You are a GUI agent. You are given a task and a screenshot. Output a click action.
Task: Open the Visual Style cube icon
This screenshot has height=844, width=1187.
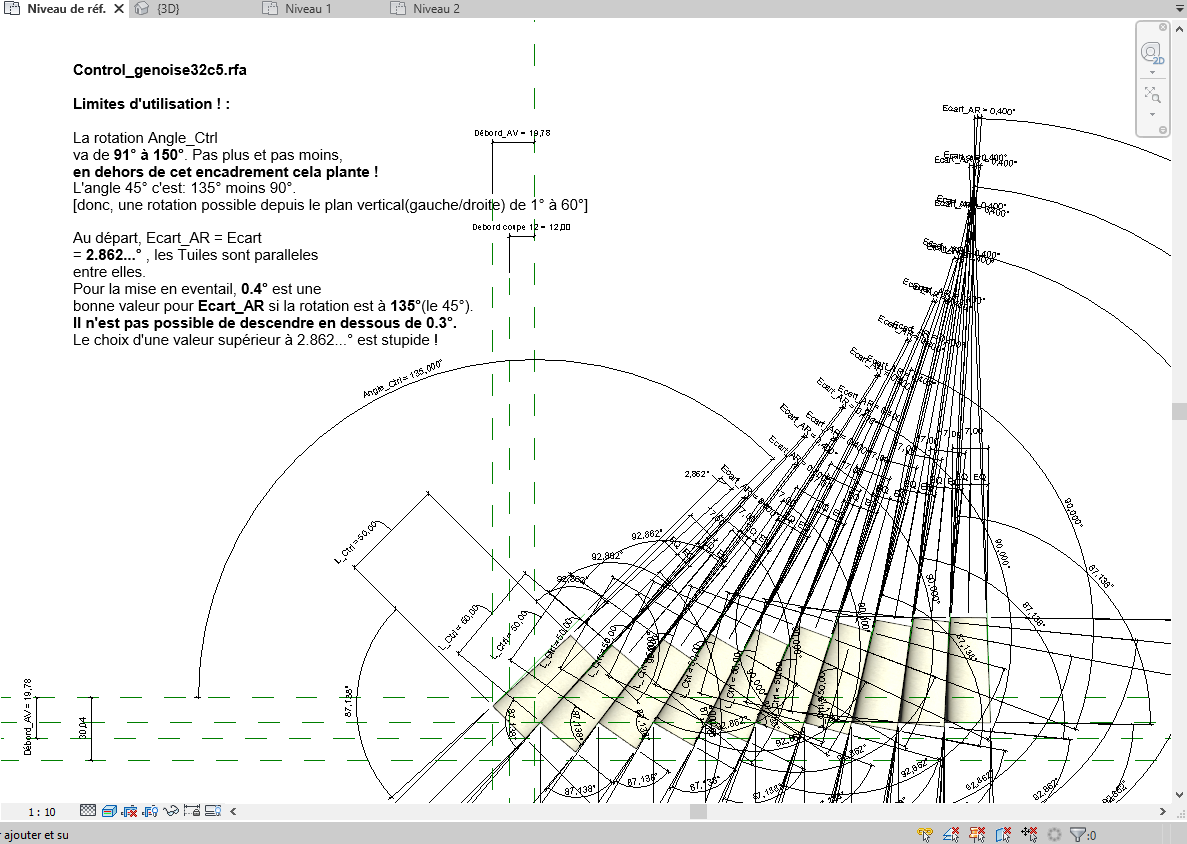point(109,811)
